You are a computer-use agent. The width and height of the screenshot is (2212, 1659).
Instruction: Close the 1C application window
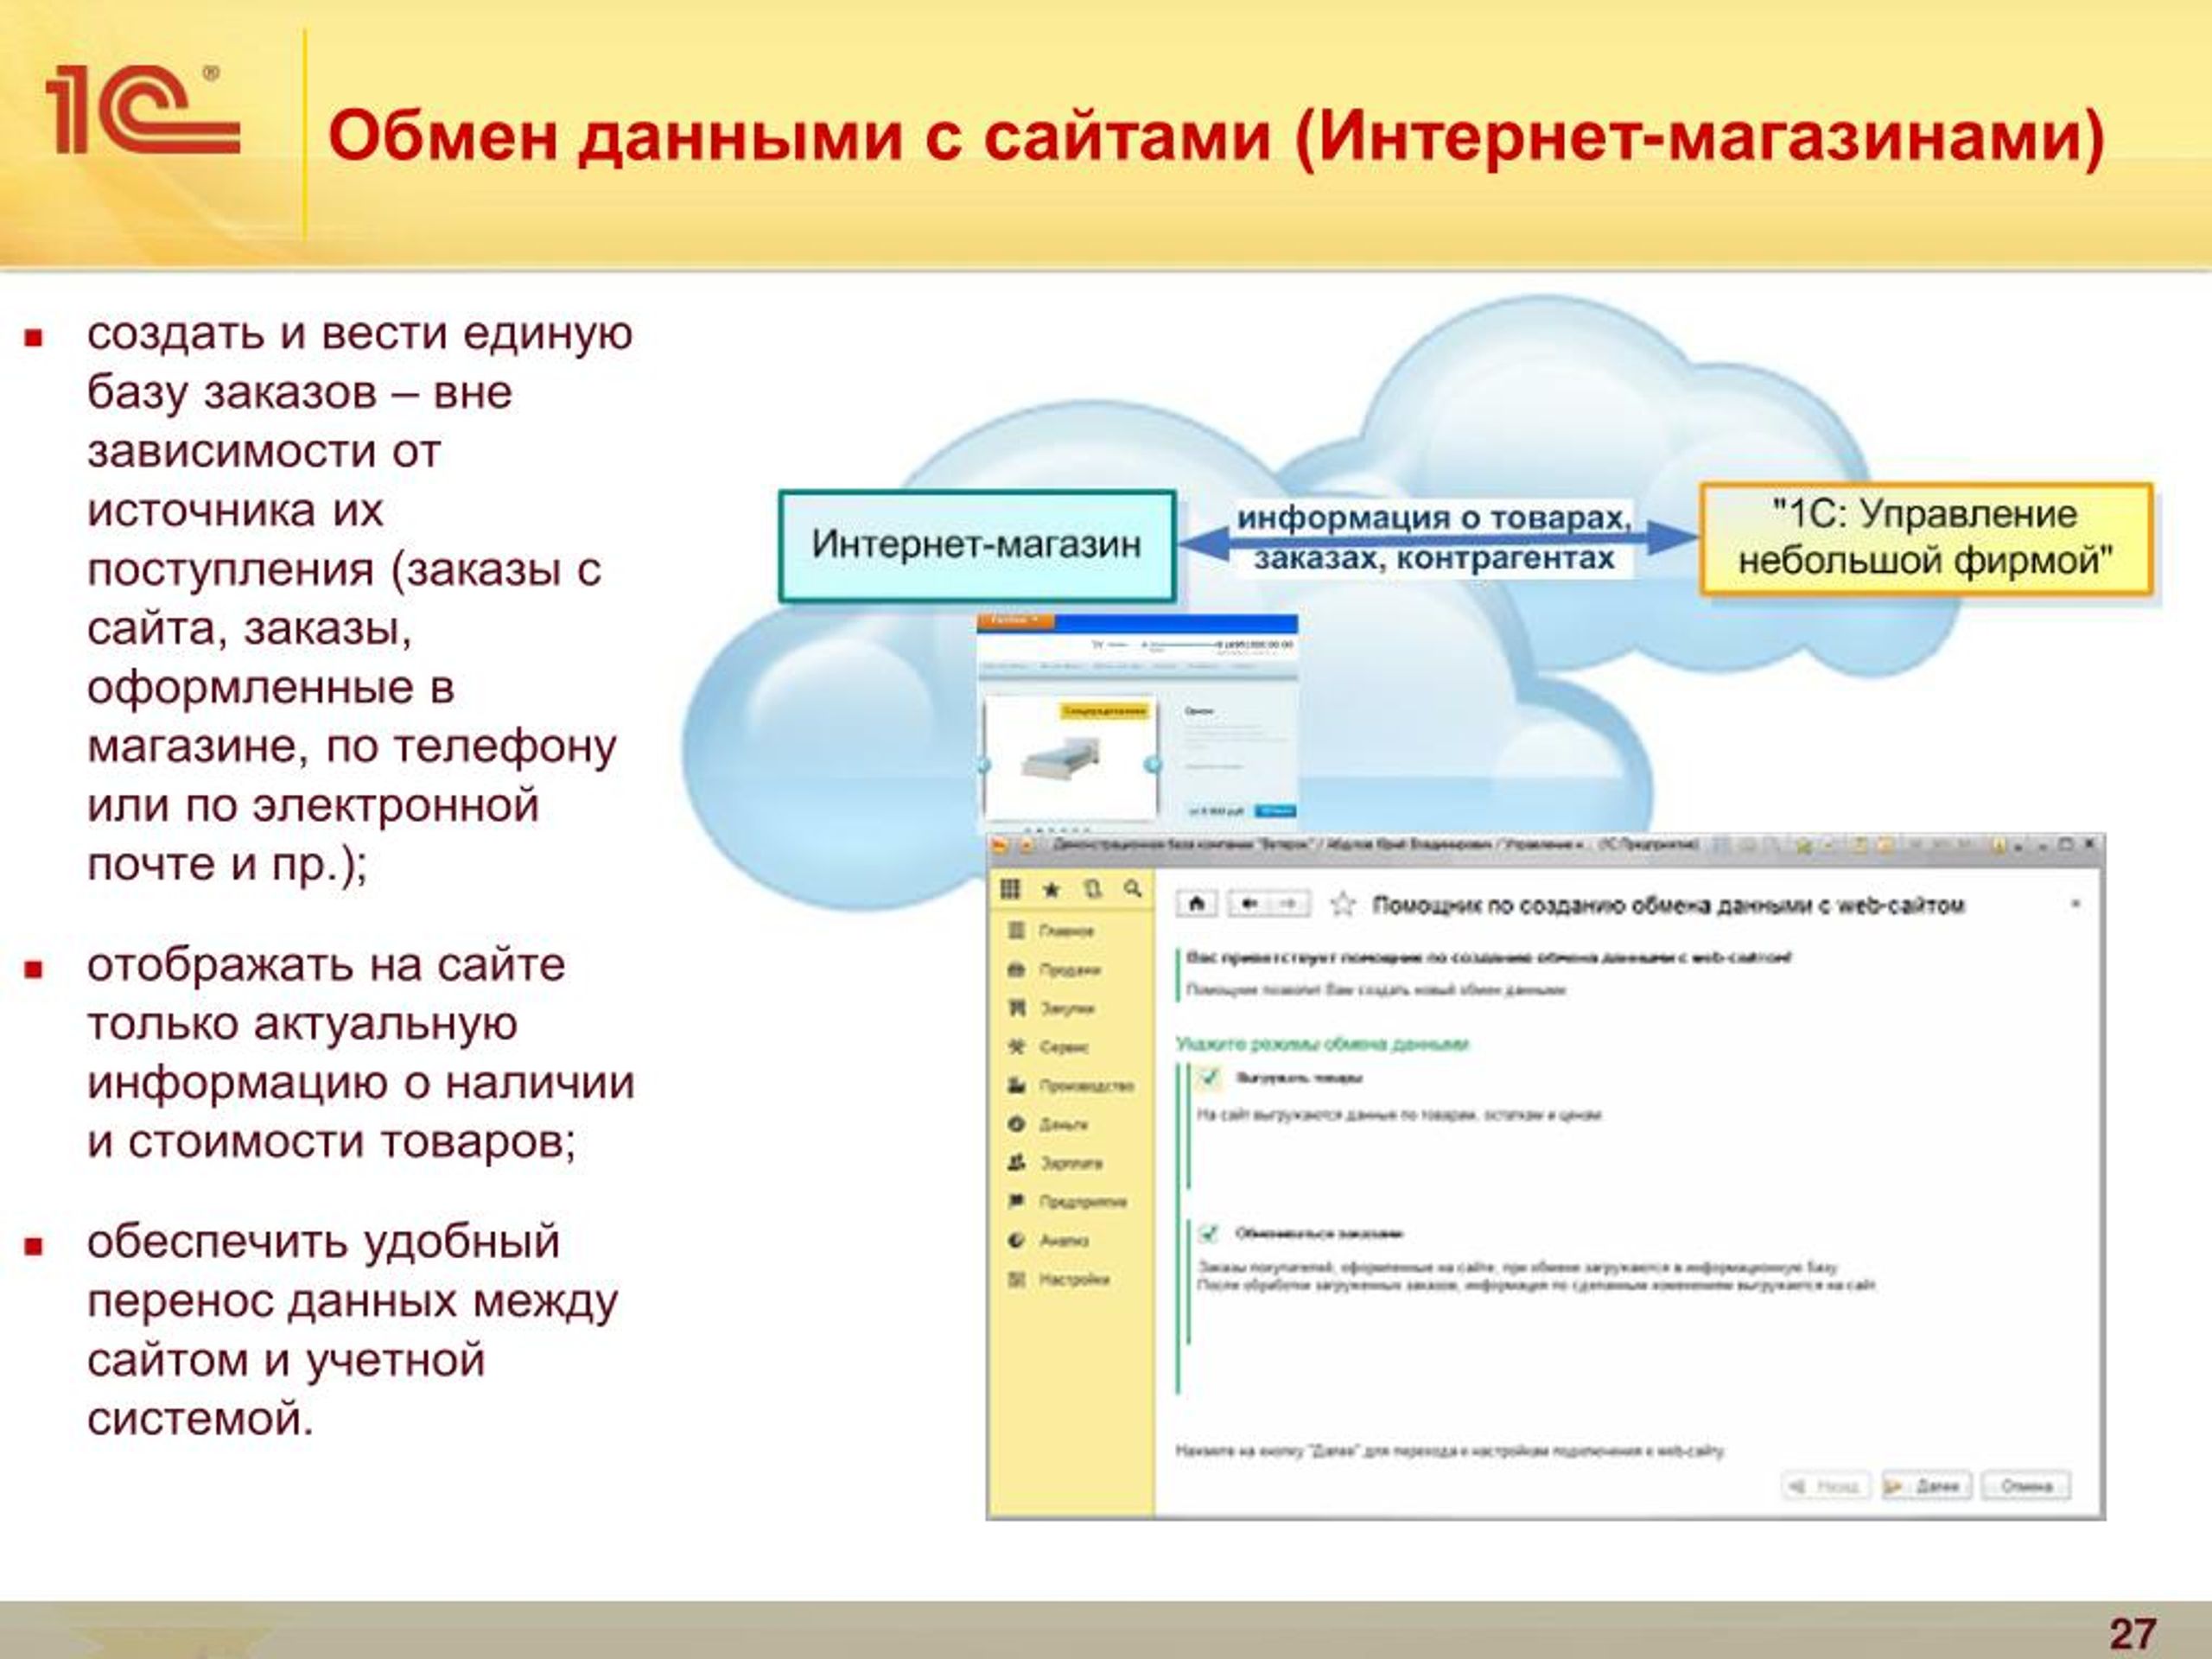coord(2089,845)
